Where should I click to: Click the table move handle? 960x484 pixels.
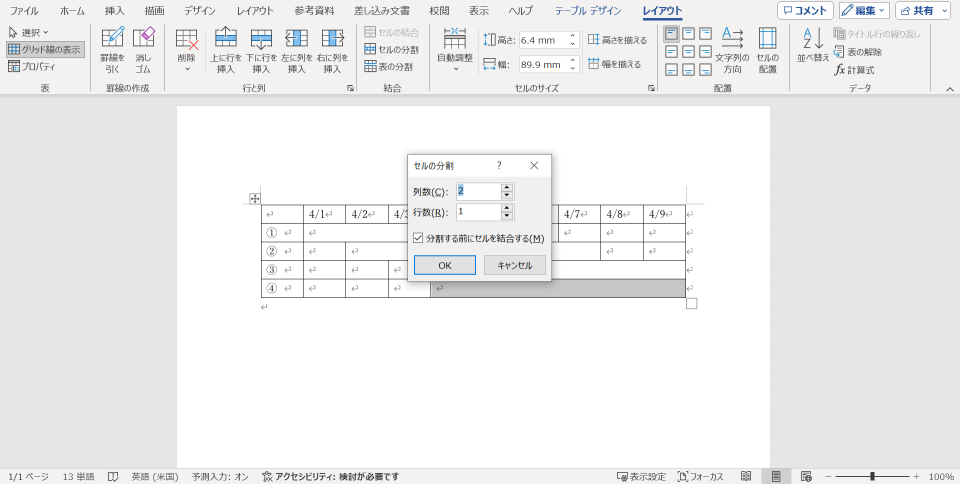[255, 198]
